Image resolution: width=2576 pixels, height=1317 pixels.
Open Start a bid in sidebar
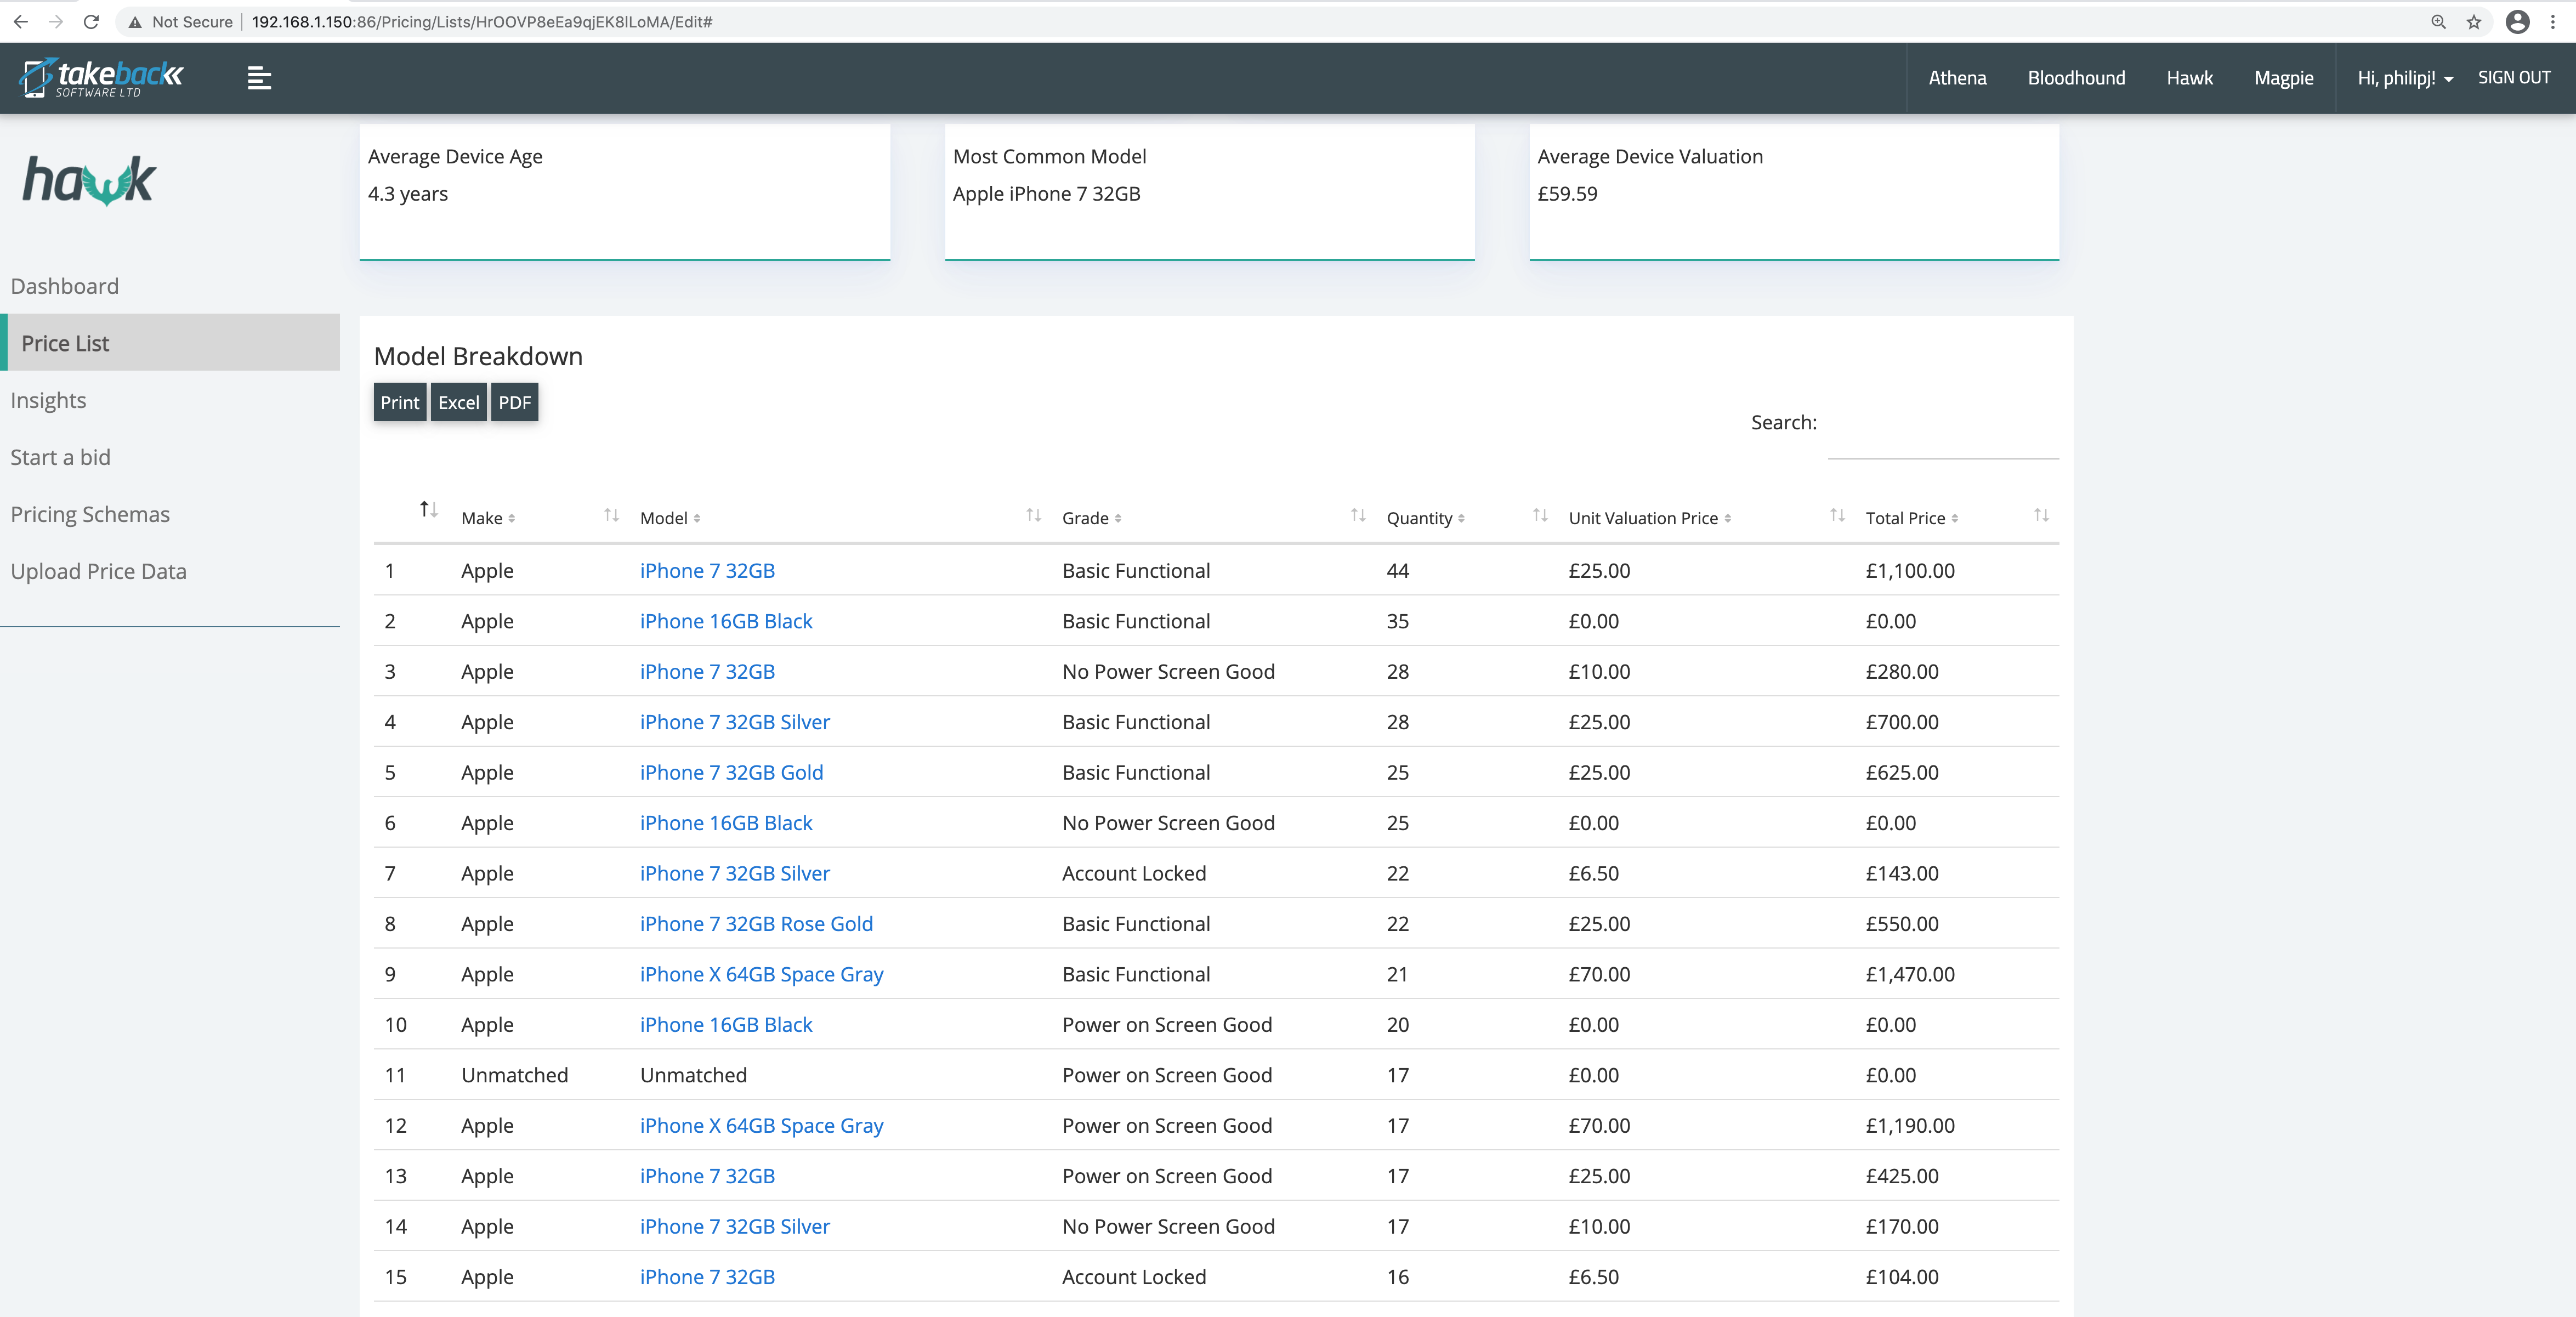pyautogui.click(x=60, y=457)
